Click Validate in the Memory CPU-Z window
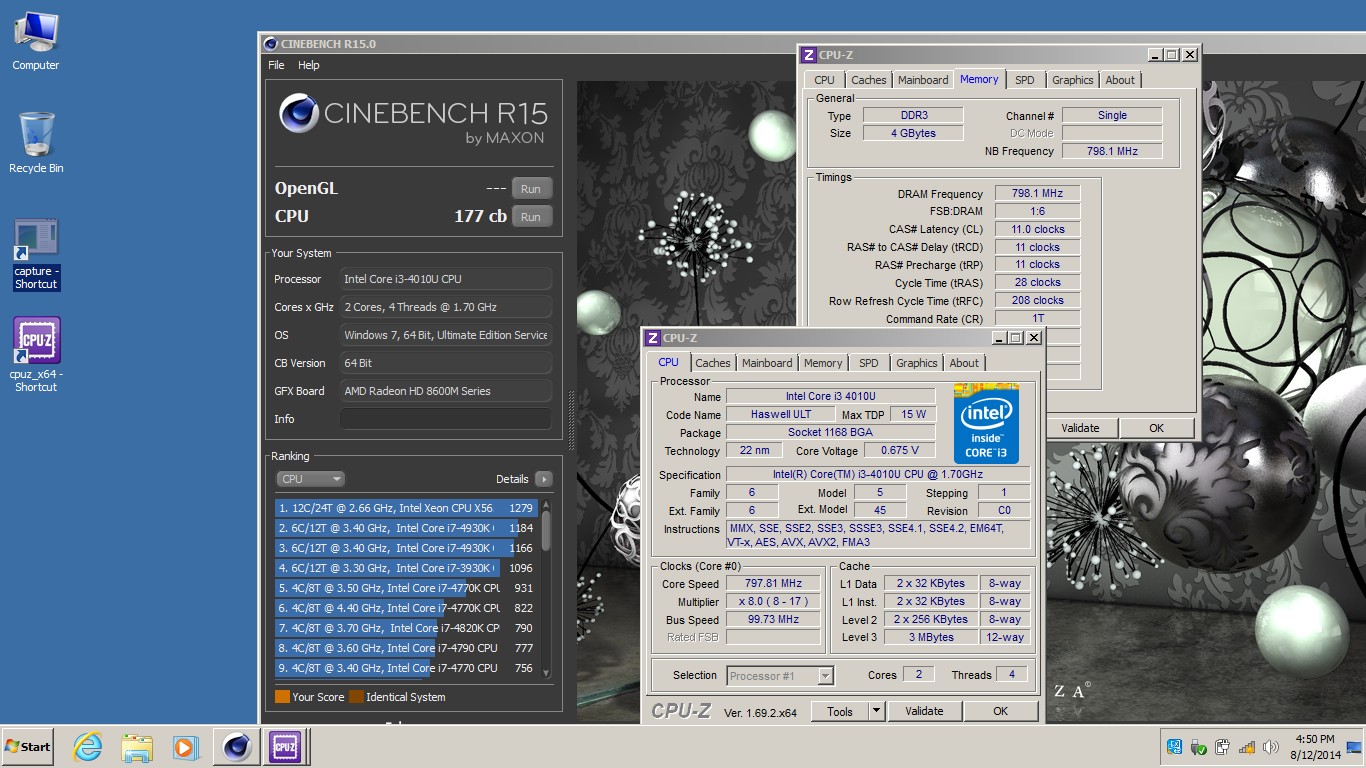1366x768 pixels. pyautogui.click(x=1080, y=428)
